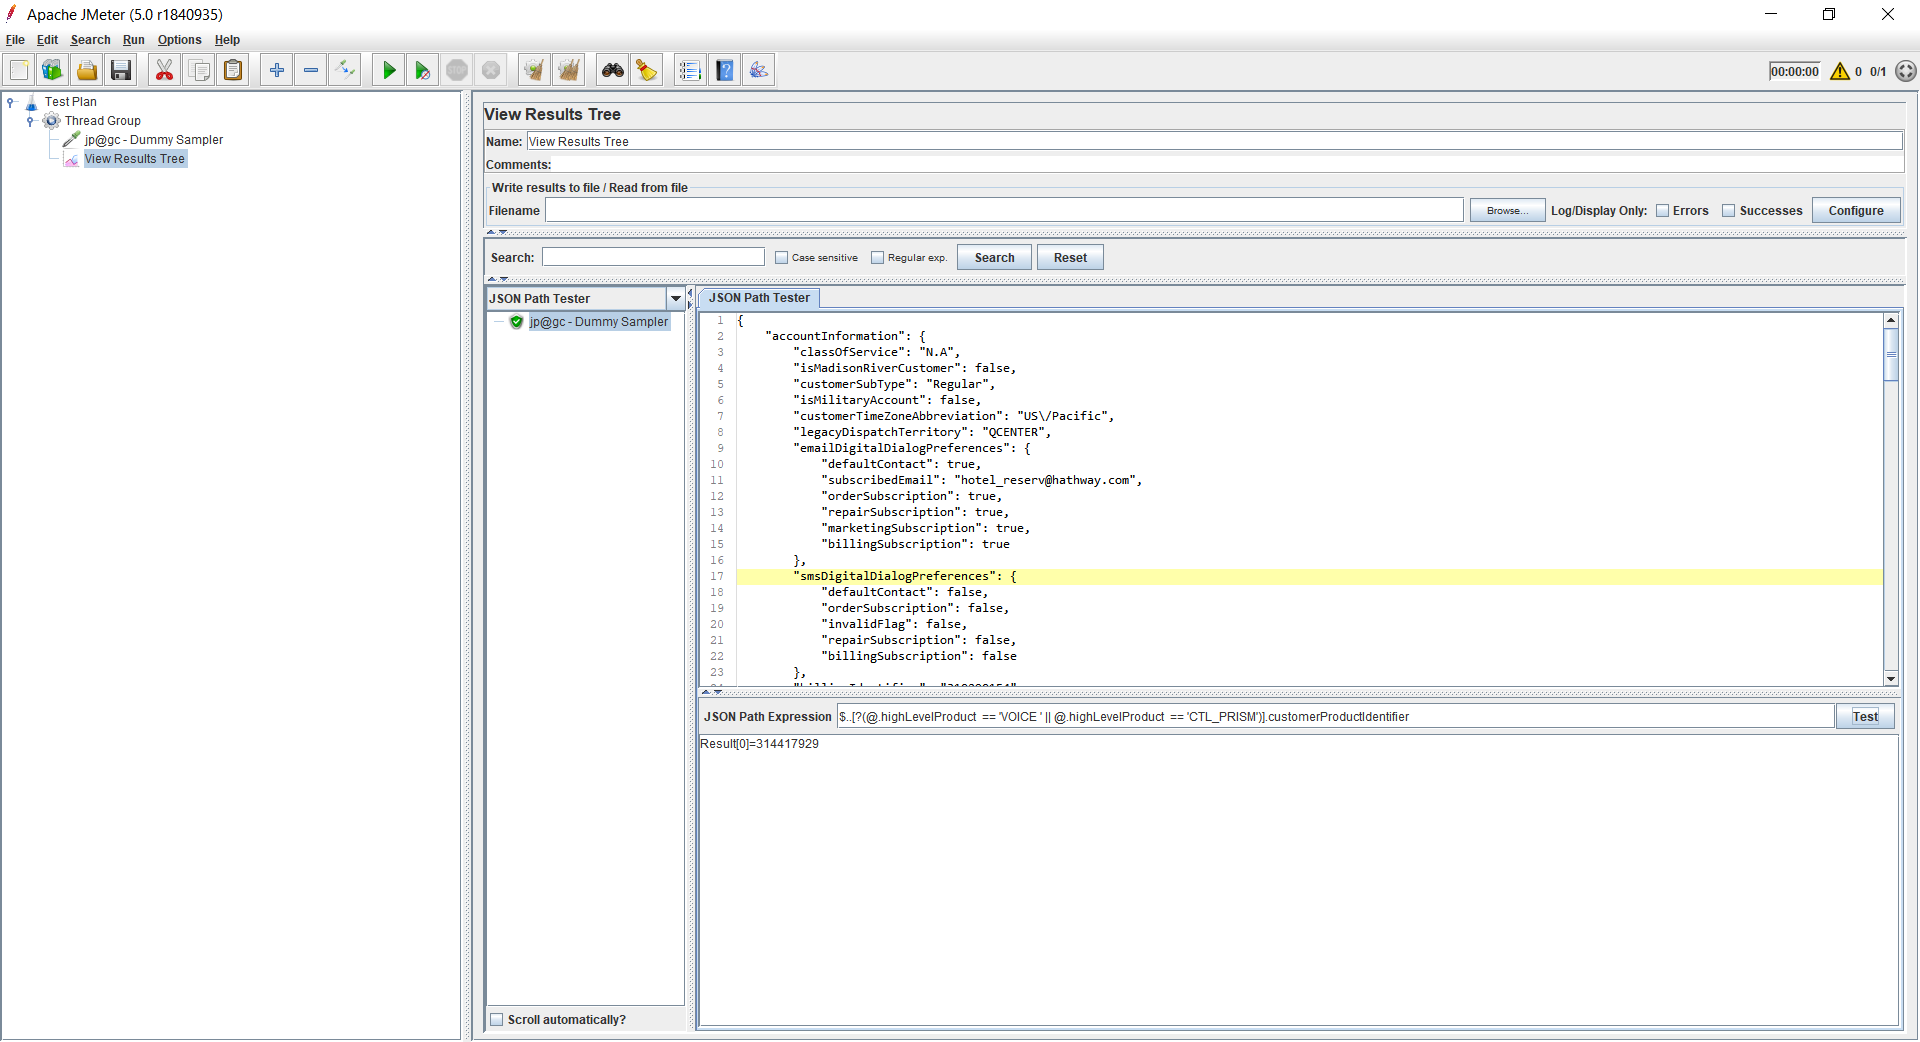Image resolution: width=1920 pixels, height=1042 pixels.
Task: Open the Run menu
Action: point(134,40)
